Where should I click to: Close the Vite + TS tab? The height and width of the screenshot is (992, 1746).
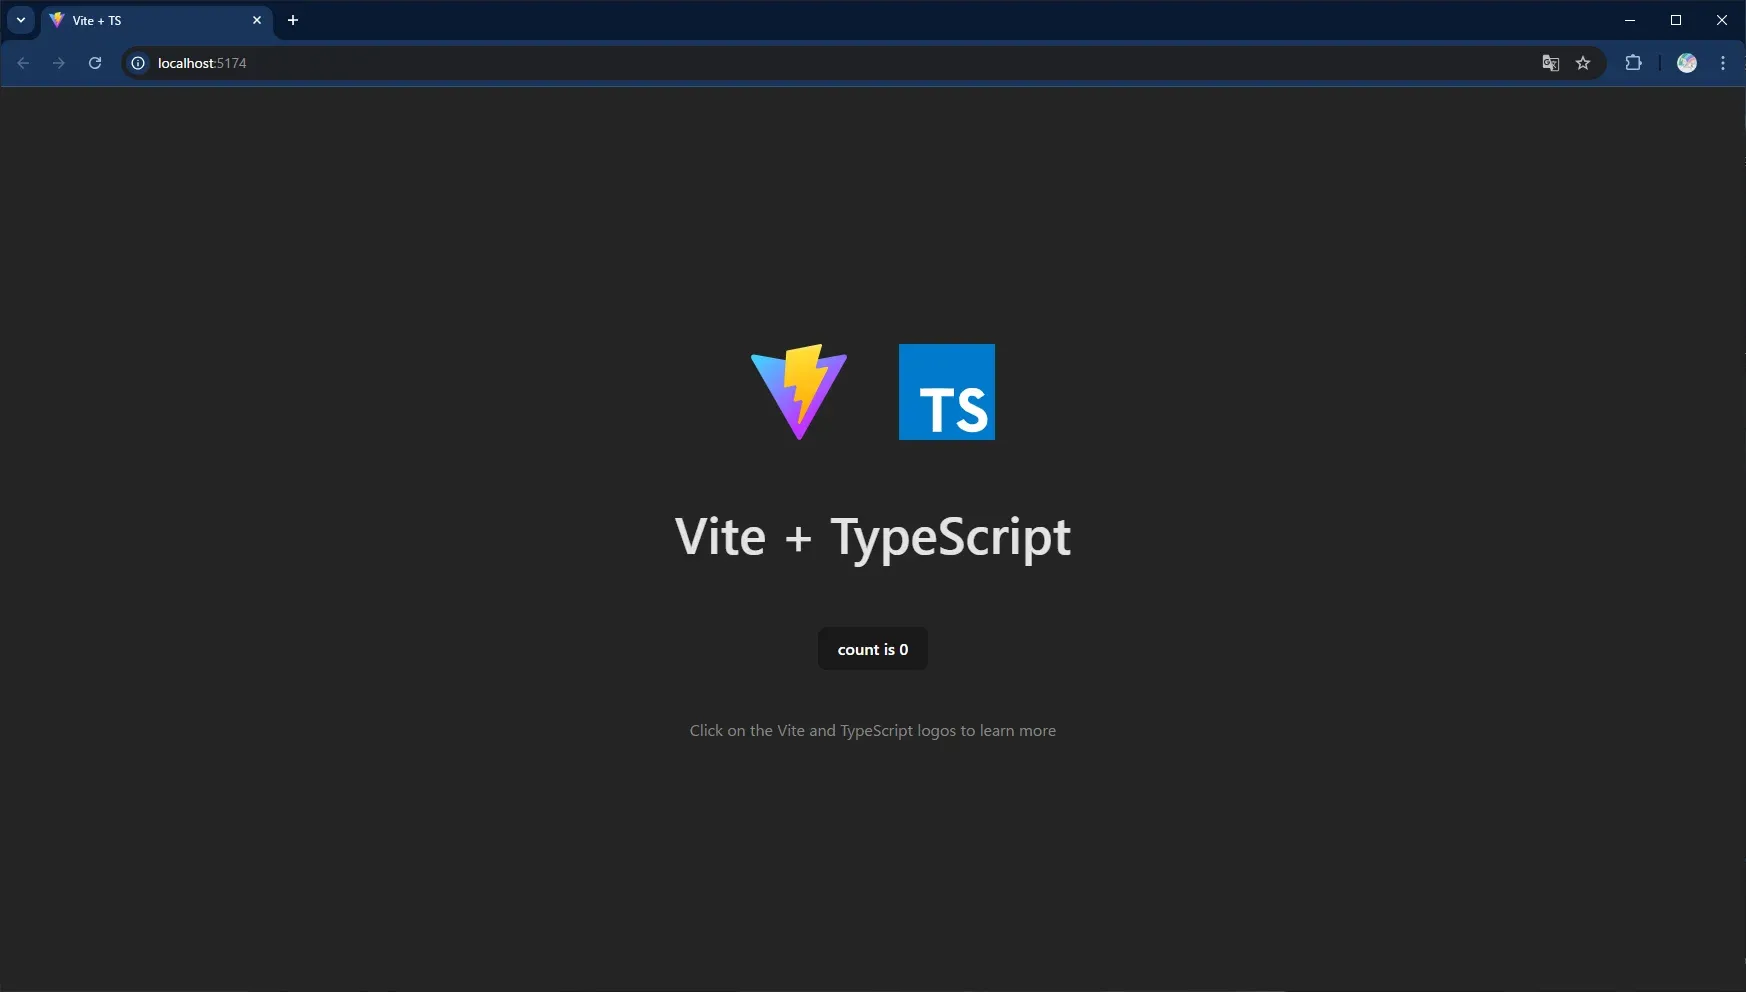pyautogui.click(x=257, y=20)
